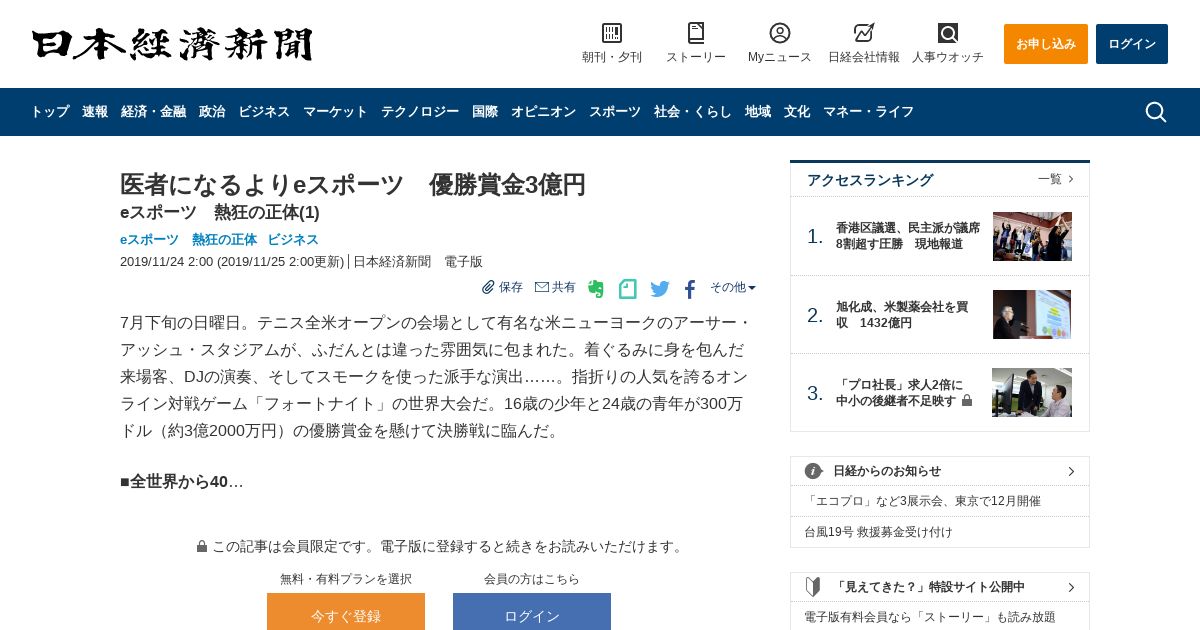1200x630 pixels.
Task: Share to Evernote with the elephant icon
Action: [596, 289]
